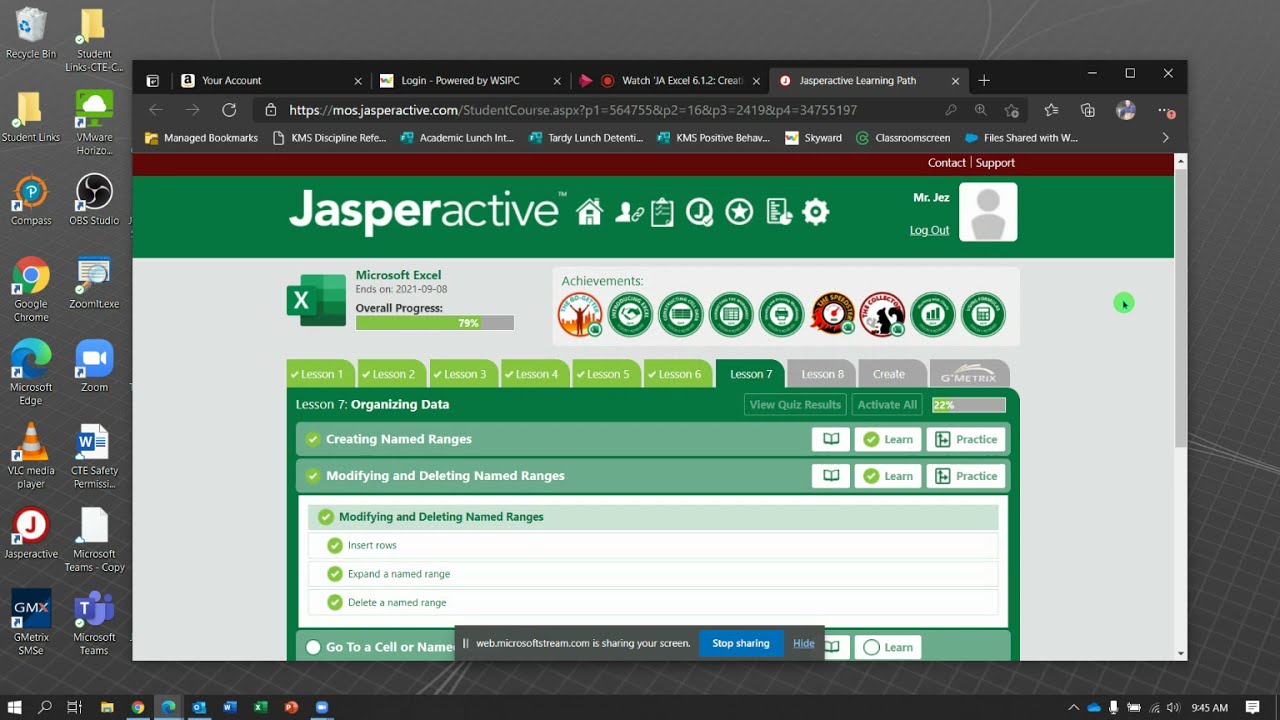Click View Quiz Results button
Screen dimensions: 1280x720
pos(796,405)
